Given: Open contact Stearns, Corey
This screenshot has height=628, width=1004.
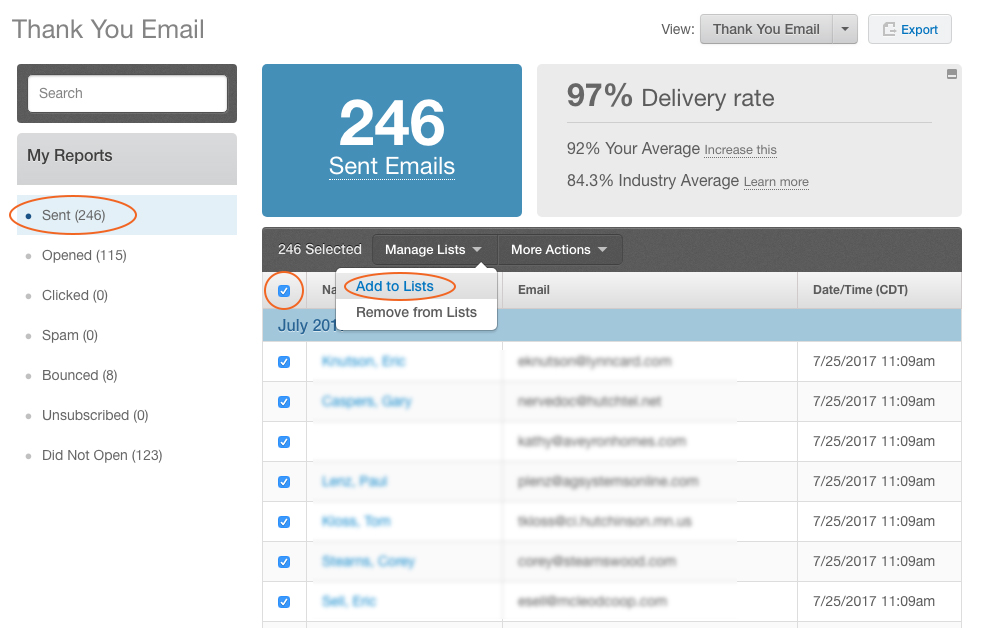Looking at the screenshot, I should coord(368,561).
